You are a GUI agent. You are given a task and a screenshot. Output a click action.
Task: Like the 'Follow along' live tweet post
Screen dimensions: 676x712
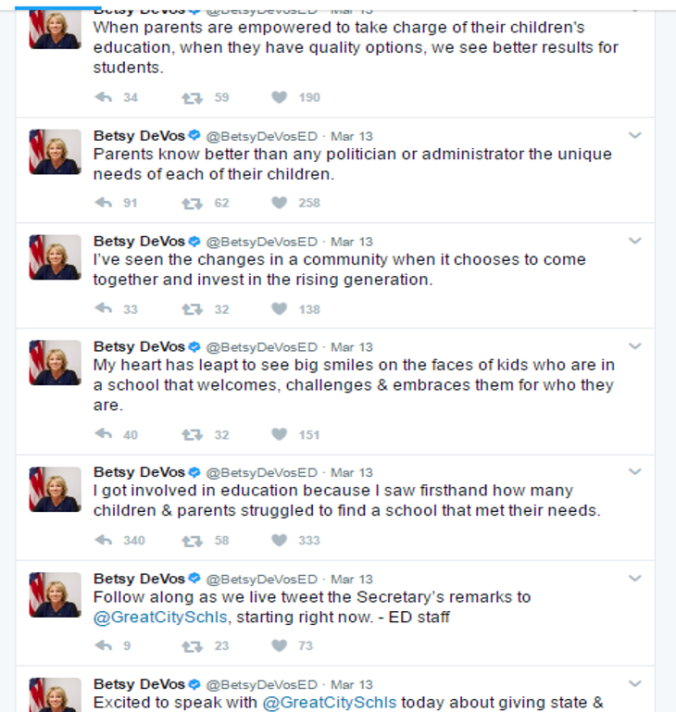[x=280, y=645]
